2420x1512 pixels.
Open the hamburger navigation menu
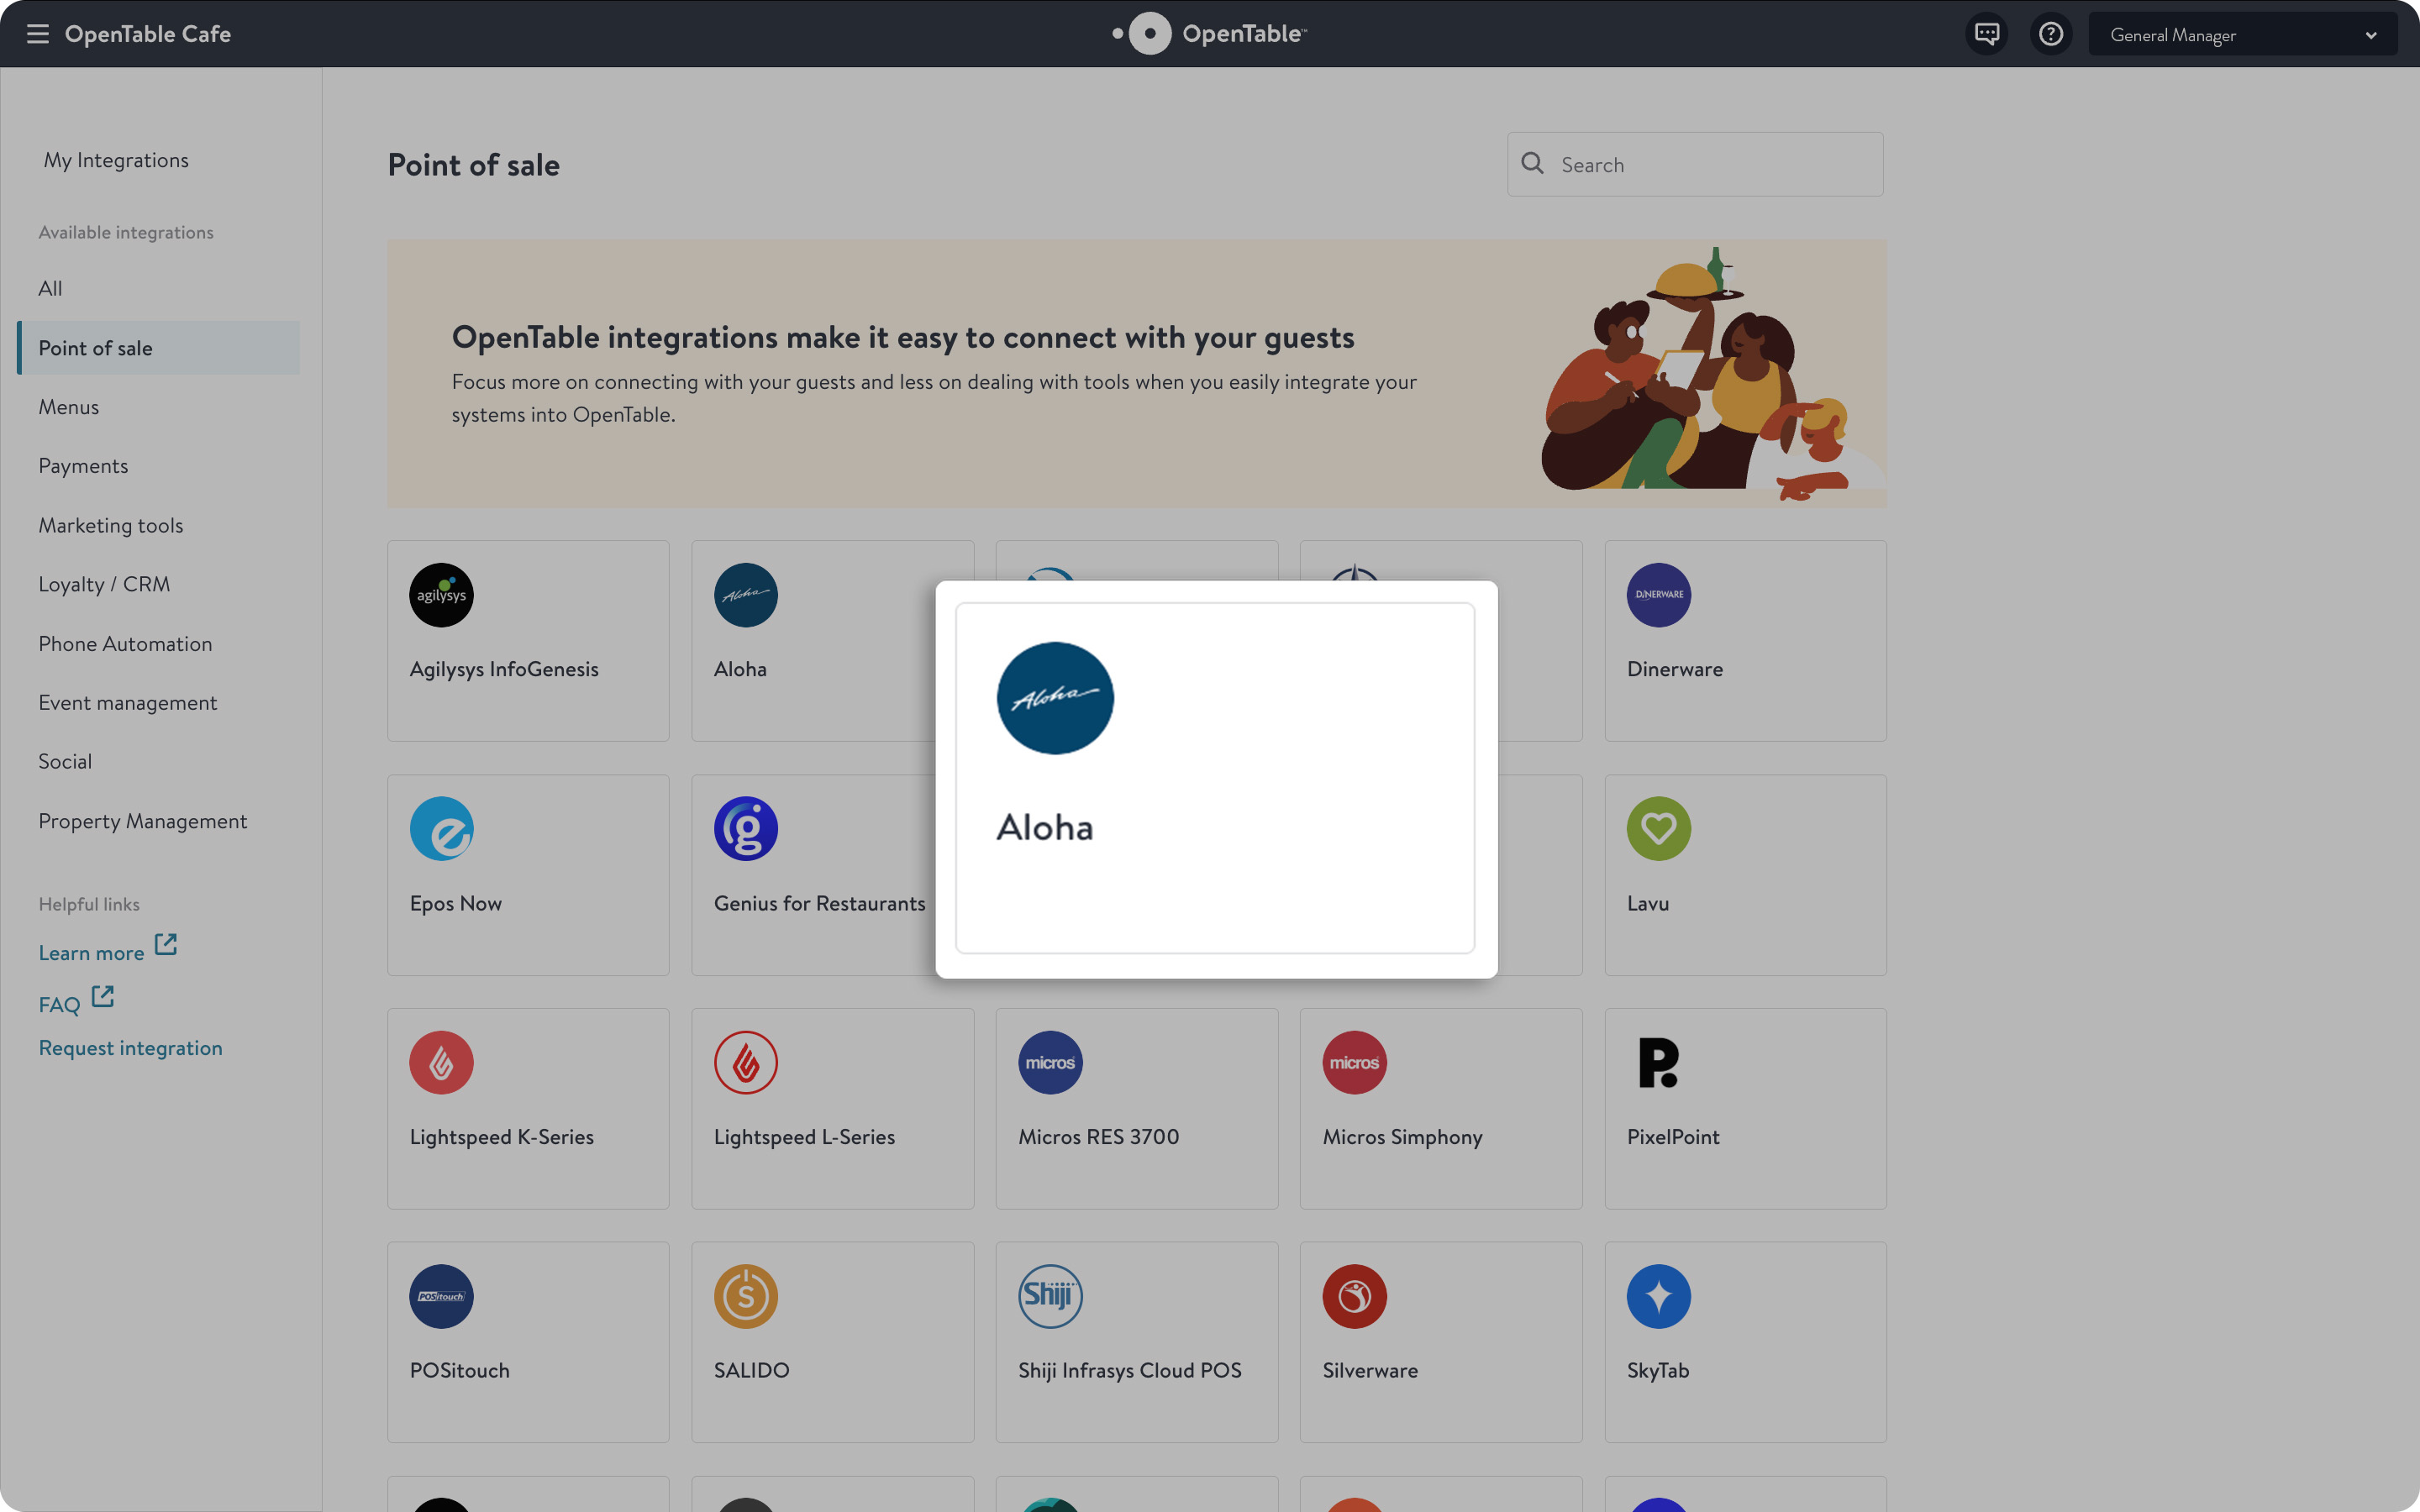pos(38,34)
